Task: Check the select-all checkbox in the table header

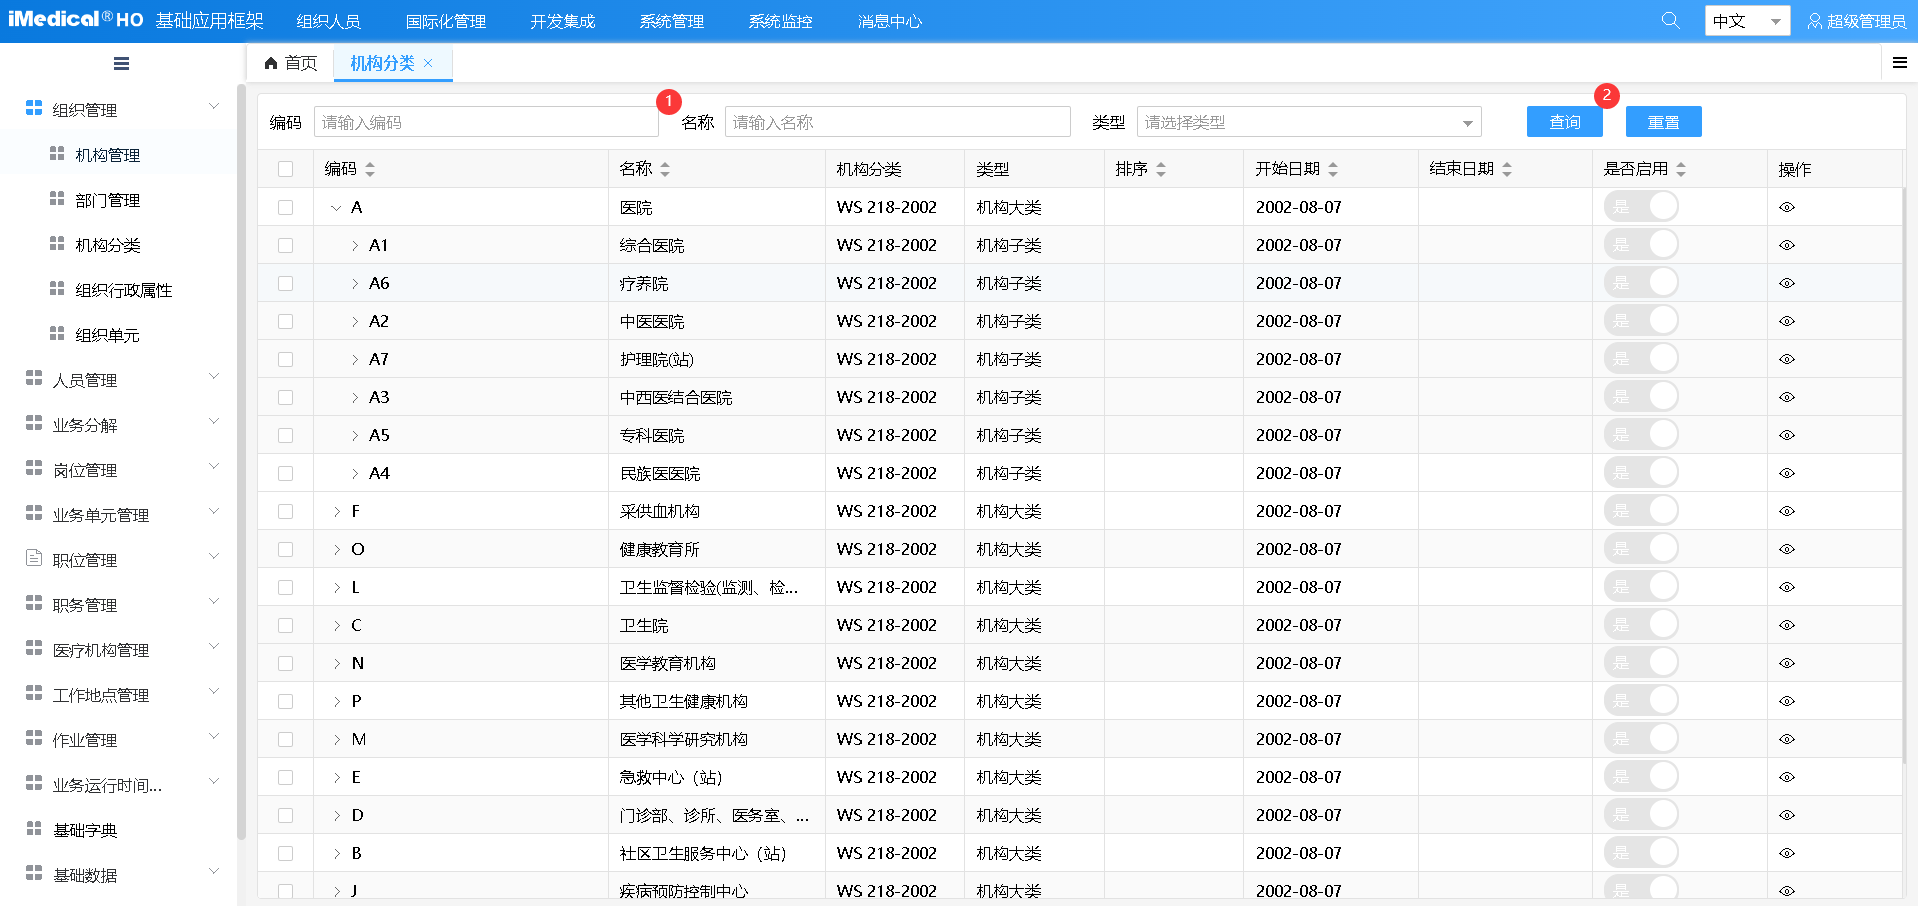Action: [285, 168]
